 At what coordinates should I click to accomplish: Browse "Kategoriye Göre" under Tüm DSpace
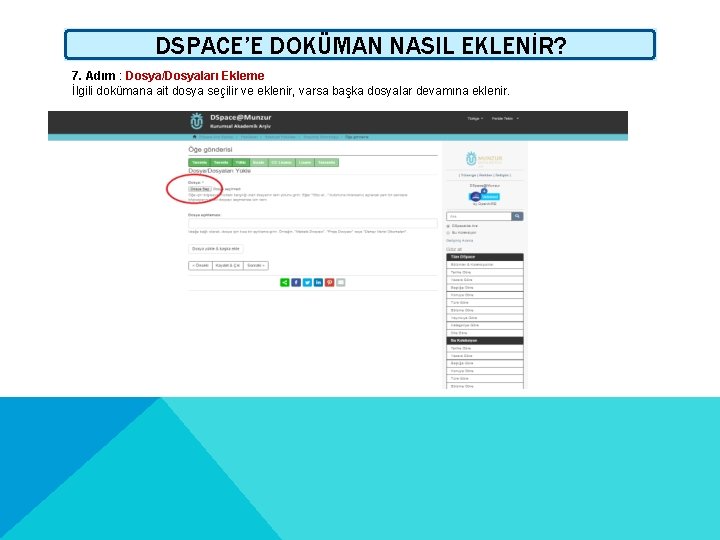[484, 326]
